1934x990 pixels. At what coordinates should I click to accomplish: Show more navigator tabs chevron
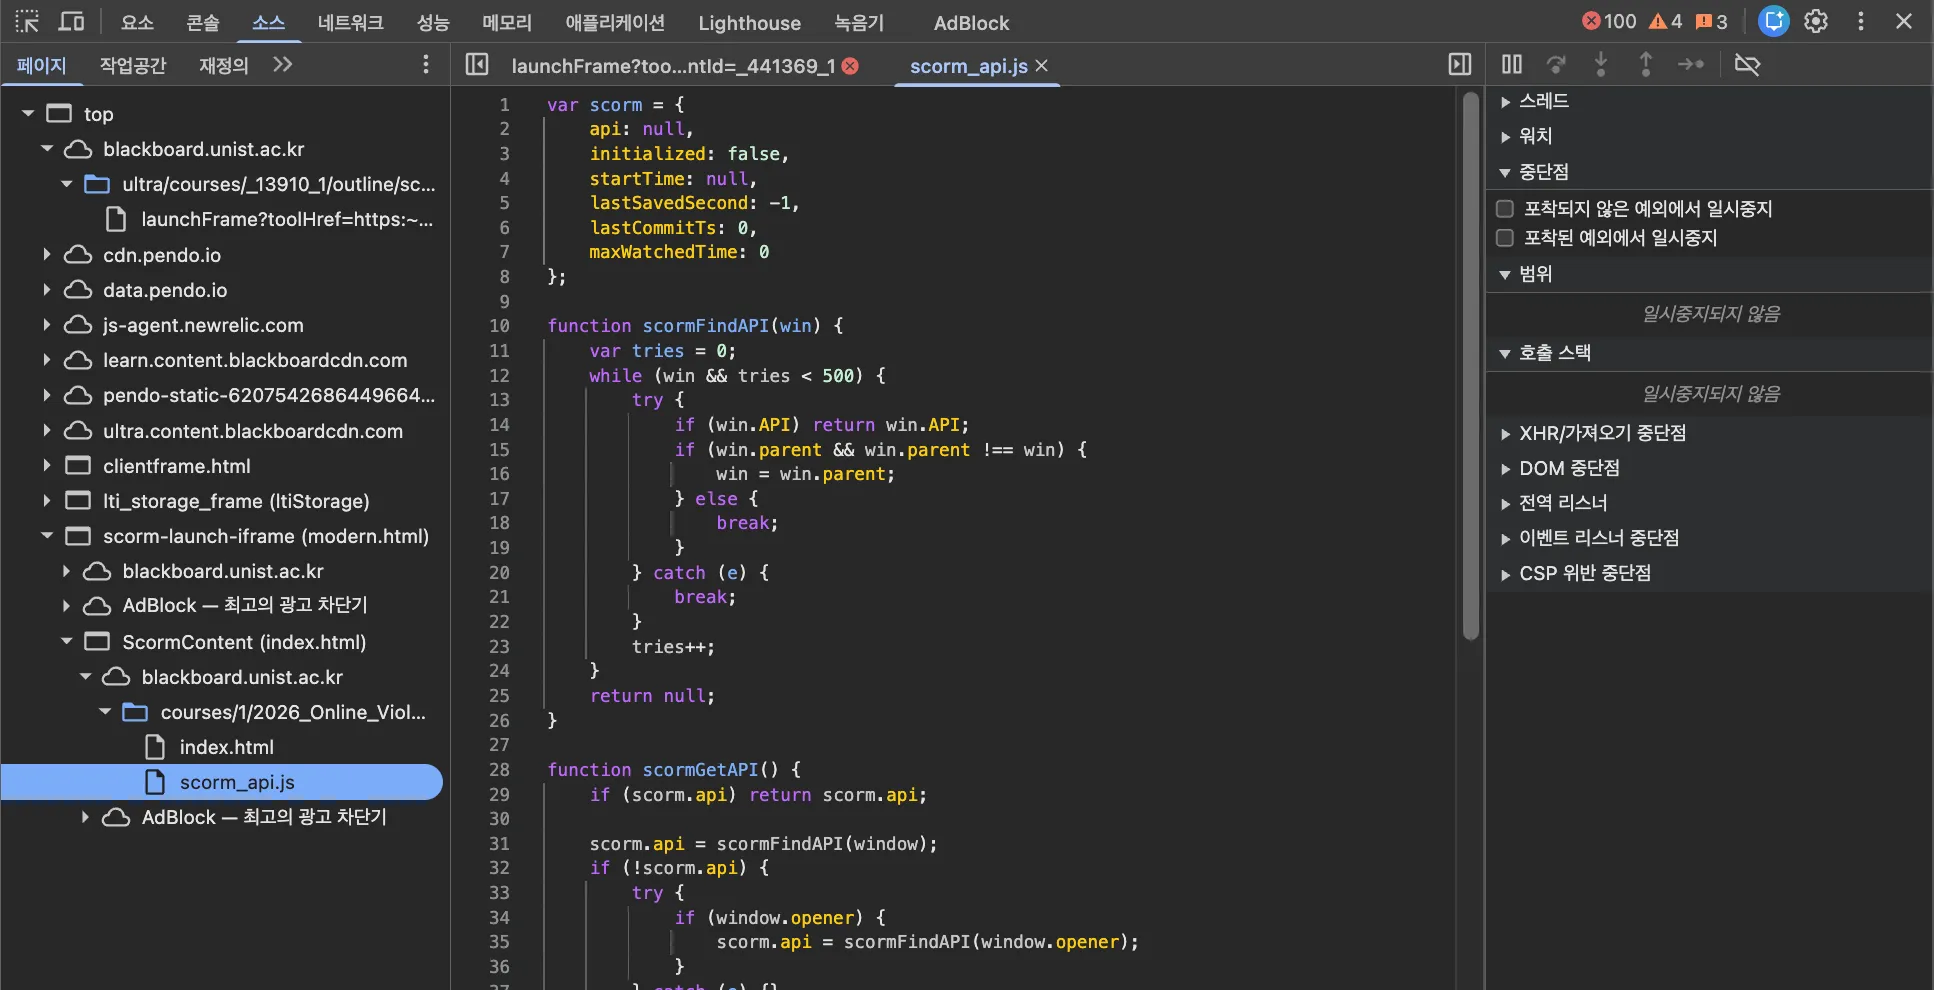coord(283,65)
